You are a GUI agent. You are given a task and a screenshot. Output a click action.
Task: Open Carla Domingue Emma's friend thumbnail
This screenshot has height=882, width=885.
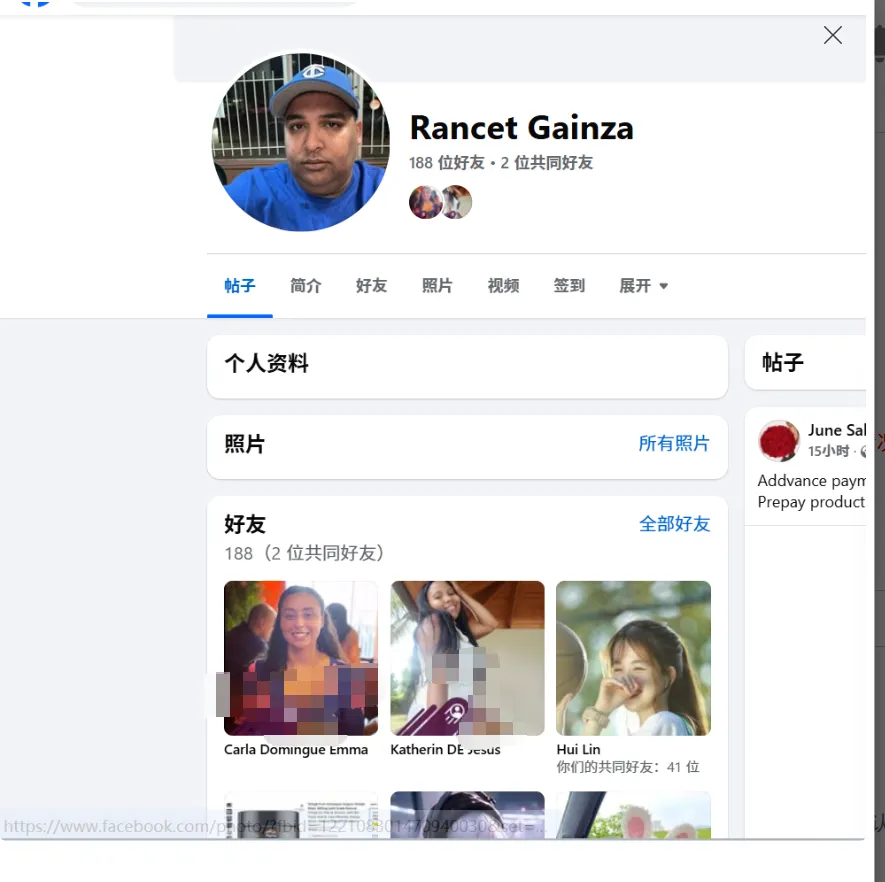tap(300, 657)
